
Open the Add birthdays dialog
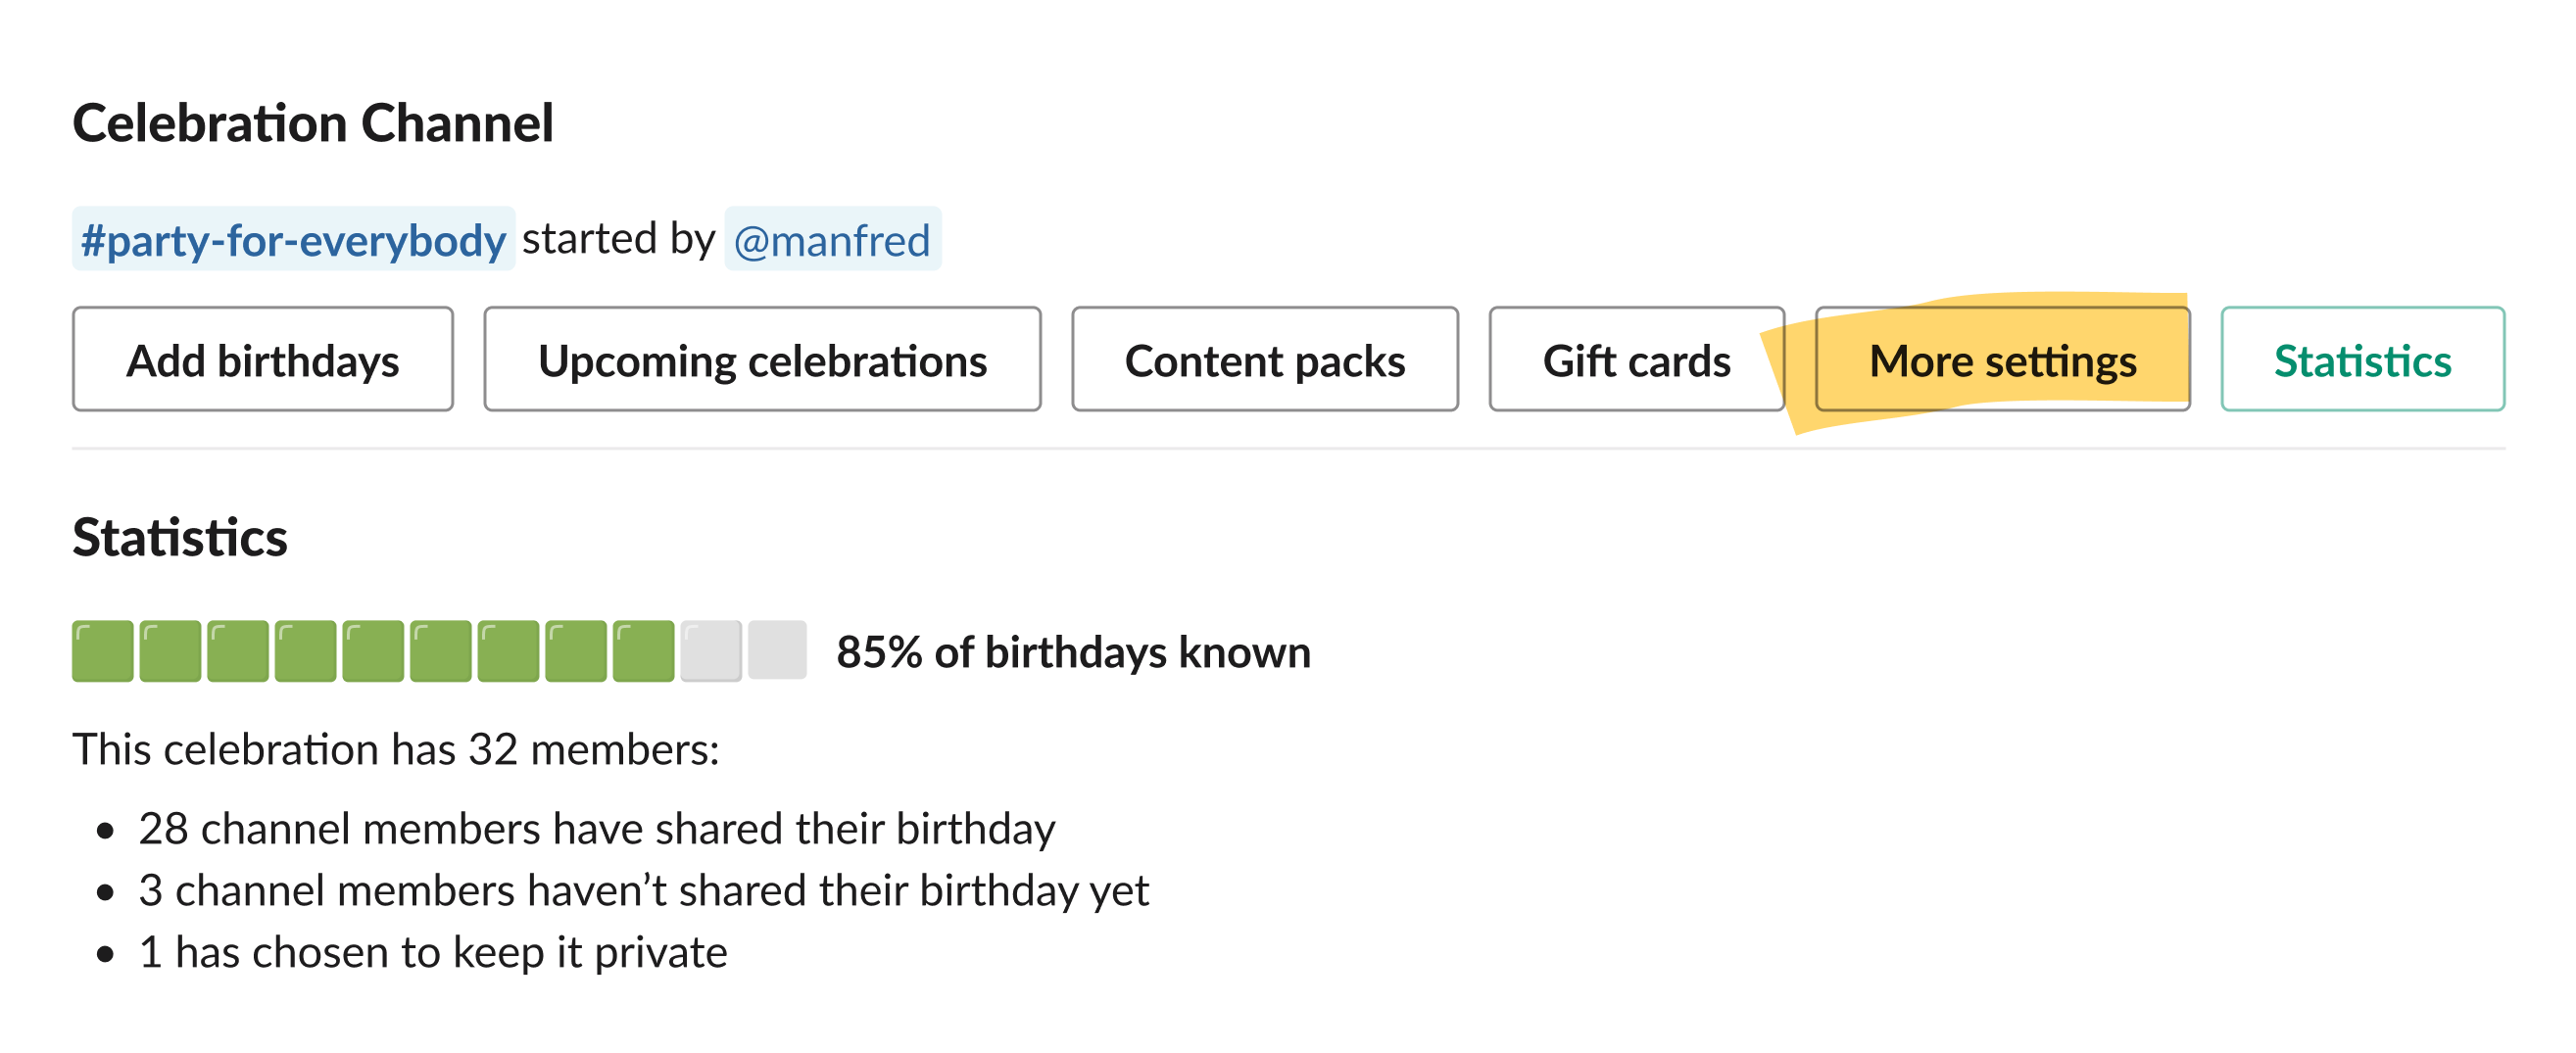coord(263,361)
